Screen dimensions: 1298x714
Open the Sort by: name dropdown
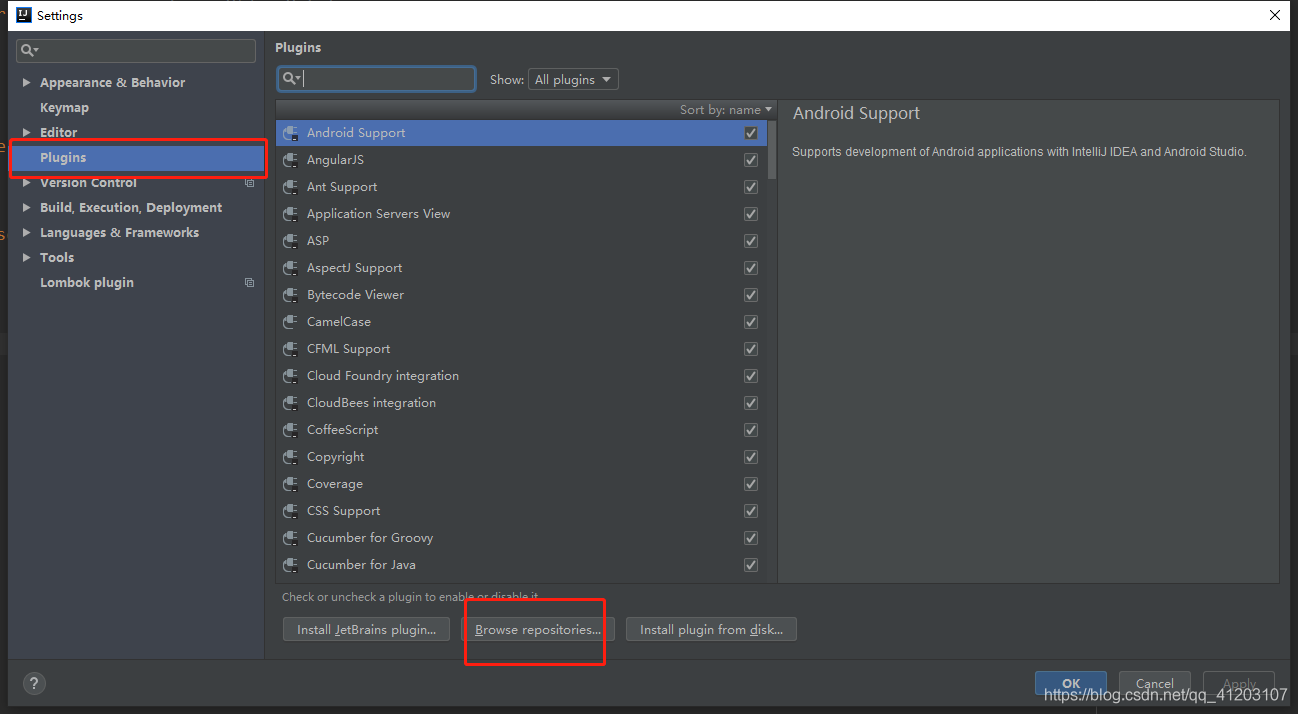726,110
